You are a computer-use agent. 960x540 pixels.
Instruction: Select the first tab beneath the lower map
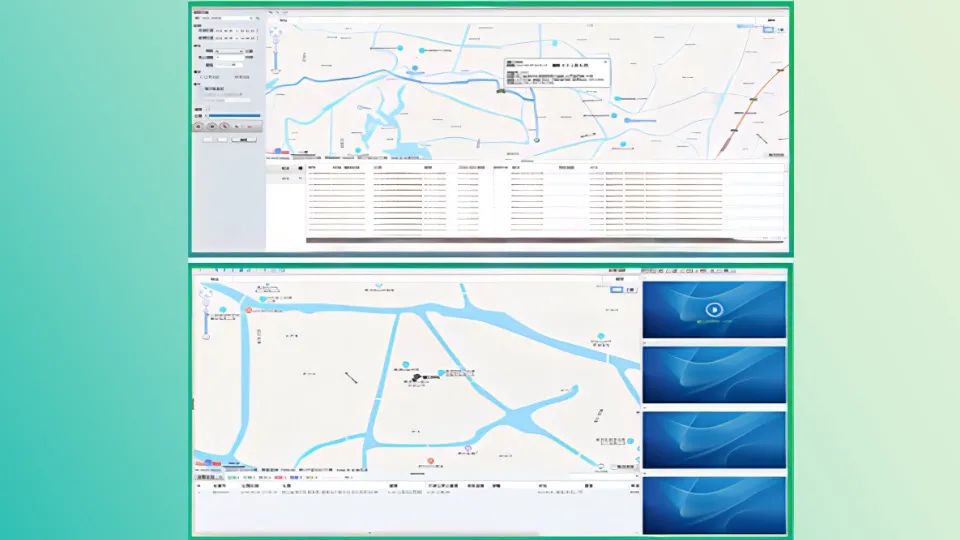(204, 477)
